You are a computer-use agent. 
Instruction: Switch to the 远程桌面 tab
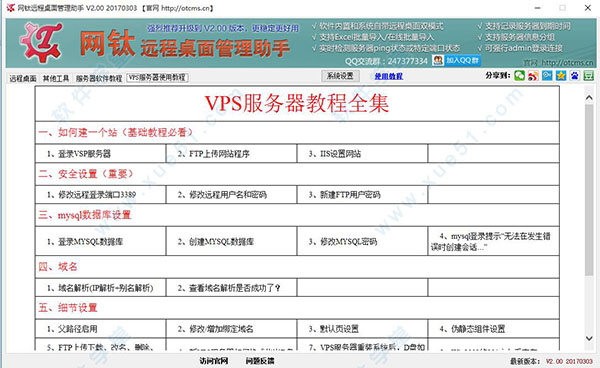click(x=23, y=78)
